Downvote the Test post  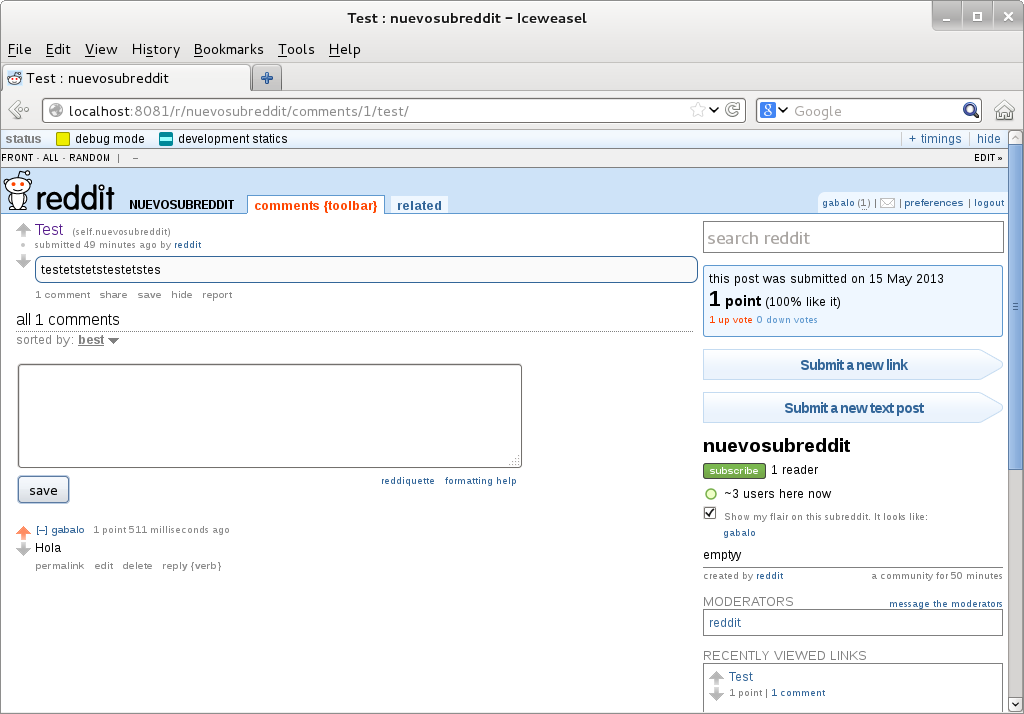point(24,262)
